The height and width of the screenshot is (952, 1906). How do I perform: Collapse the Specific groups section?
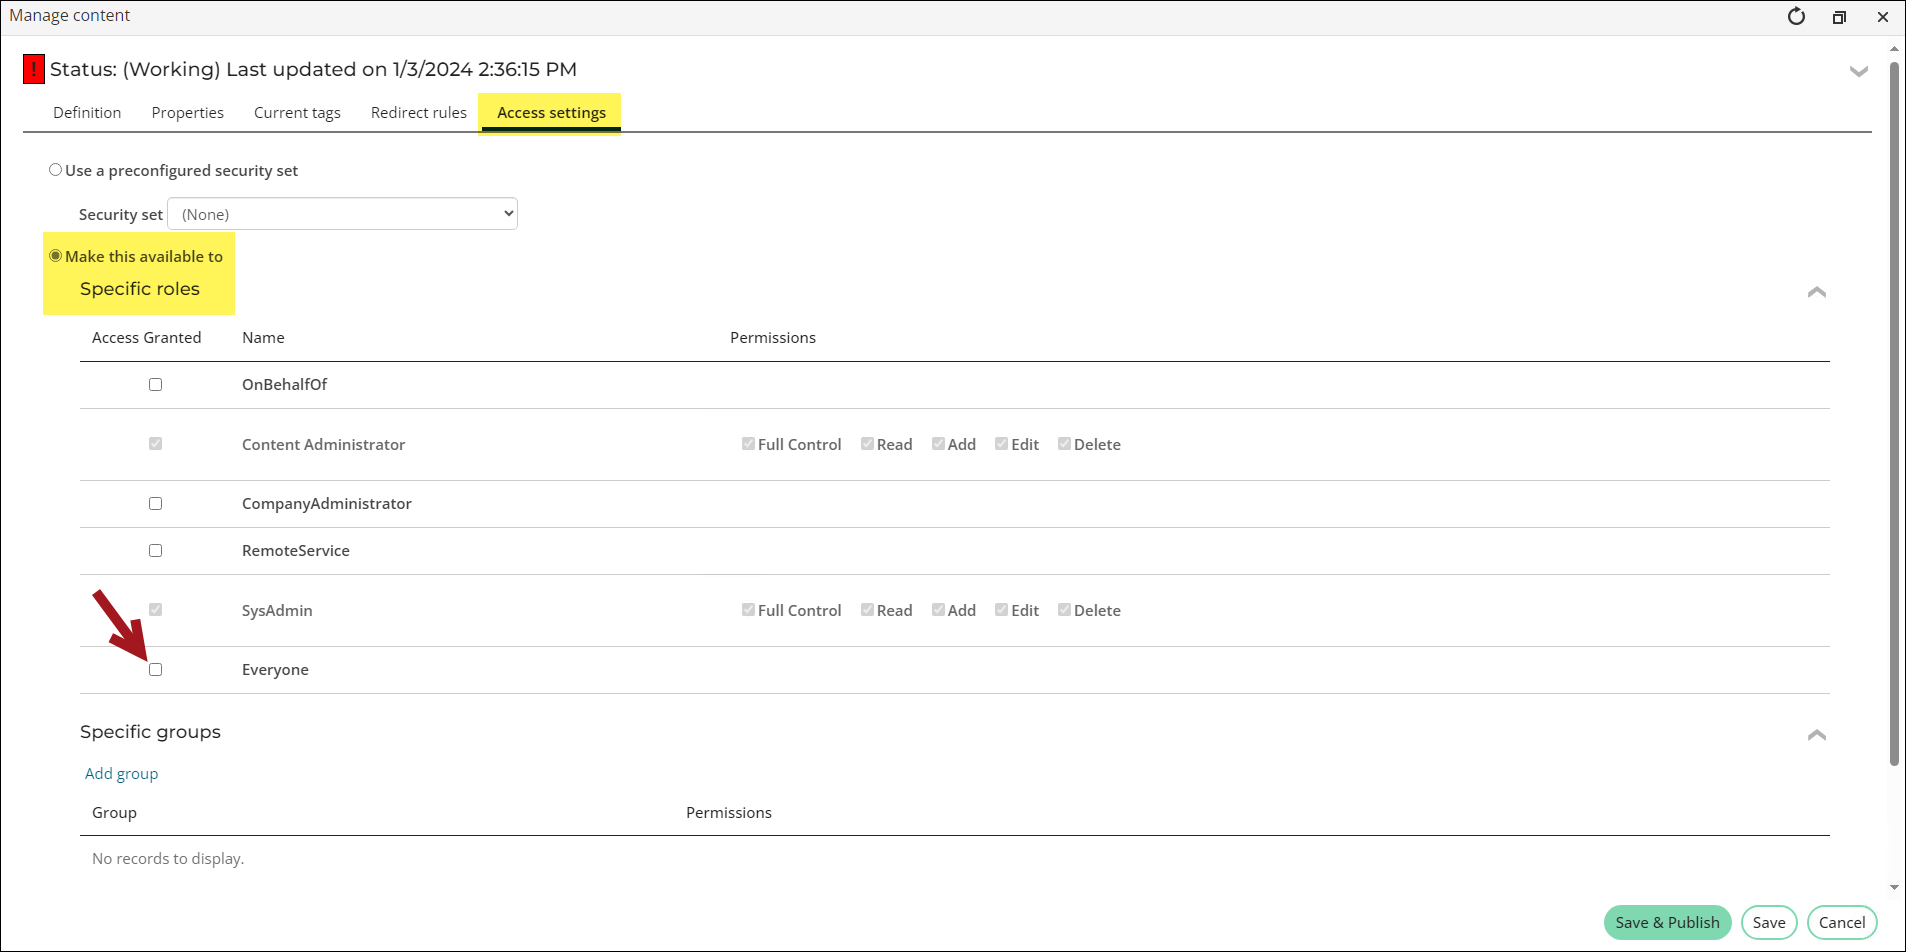tap(1817, 735)
